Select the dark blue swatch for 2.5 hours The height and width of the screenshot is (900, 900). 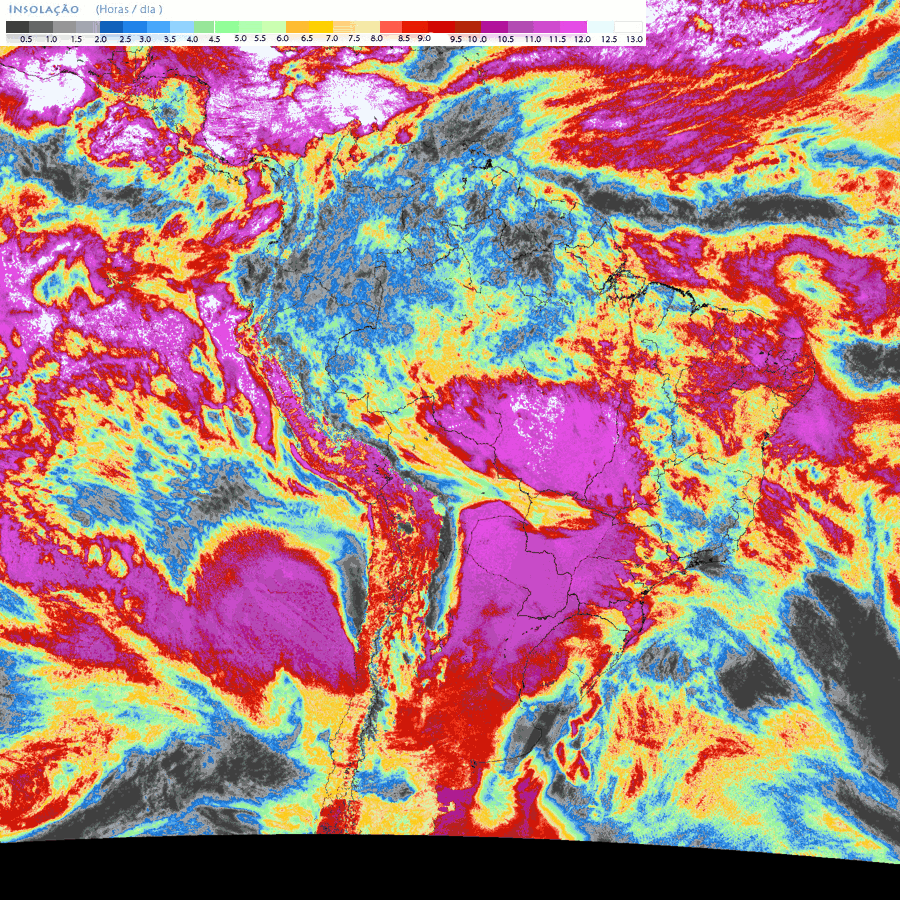click(111, 27)
